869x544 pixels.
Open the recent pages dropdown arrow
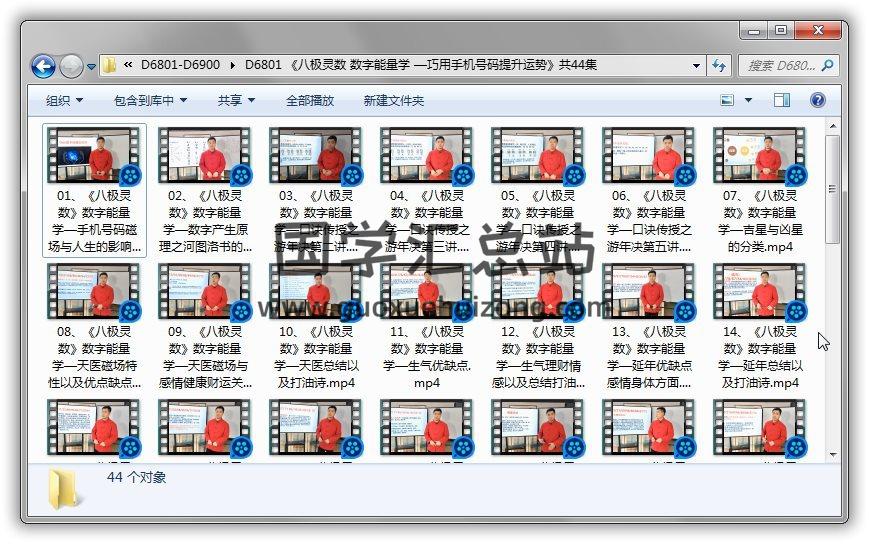pos(91,67)
